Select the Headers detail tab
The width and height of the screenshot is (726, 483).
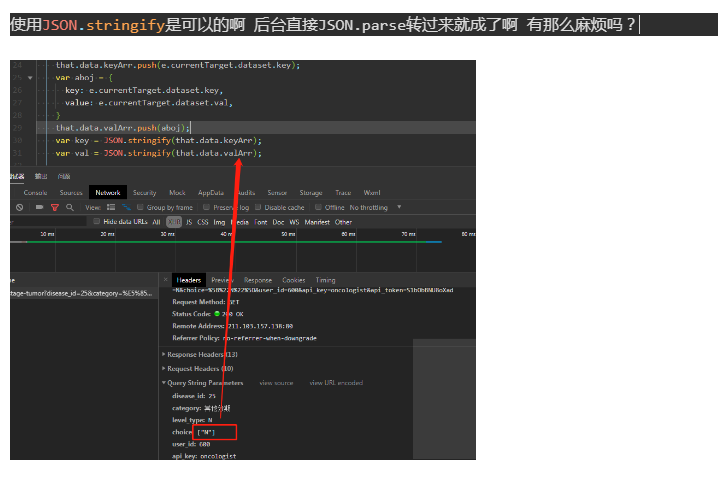188,280
